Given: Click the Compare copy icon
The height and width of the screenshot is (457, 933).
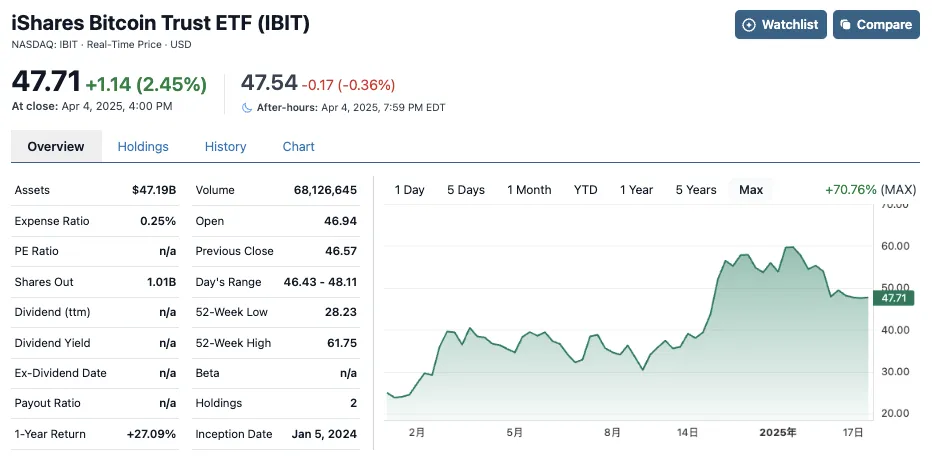Looking at the screenshot, I should click(x=846, y=25).
